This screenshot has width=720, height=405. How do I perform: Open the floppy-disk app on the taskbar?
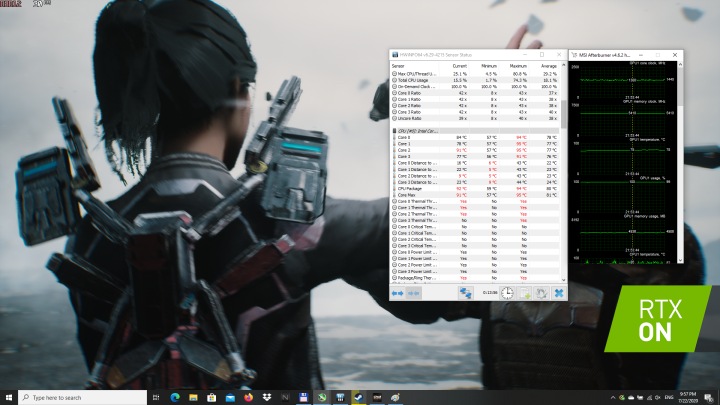pyautogui.click(x=304, y=397)
